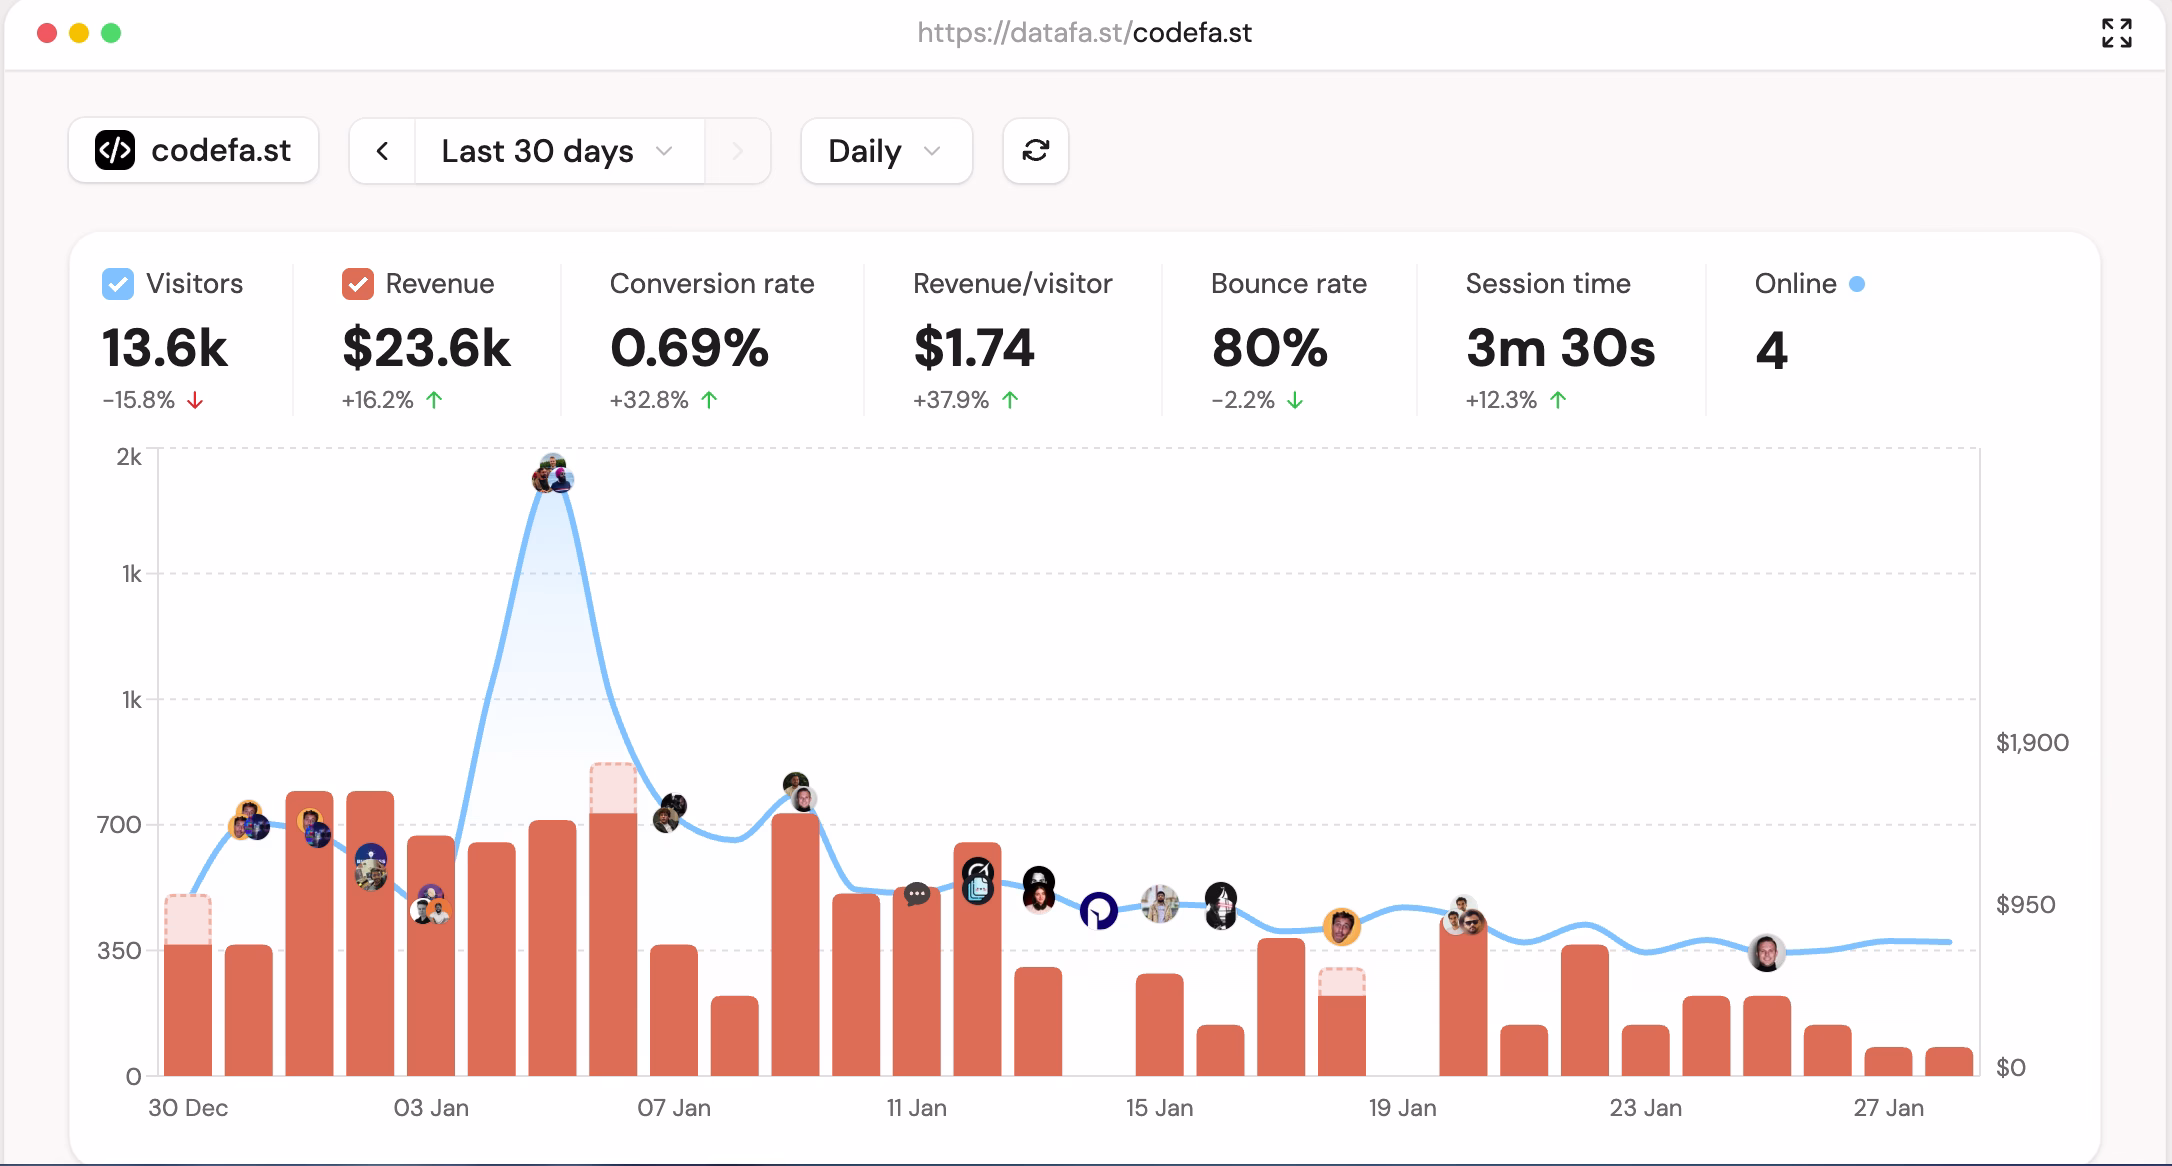Screen dimensions: 2172x1166
Task: Uncheck the Visitors checkbox
Action: click(118, 284)
